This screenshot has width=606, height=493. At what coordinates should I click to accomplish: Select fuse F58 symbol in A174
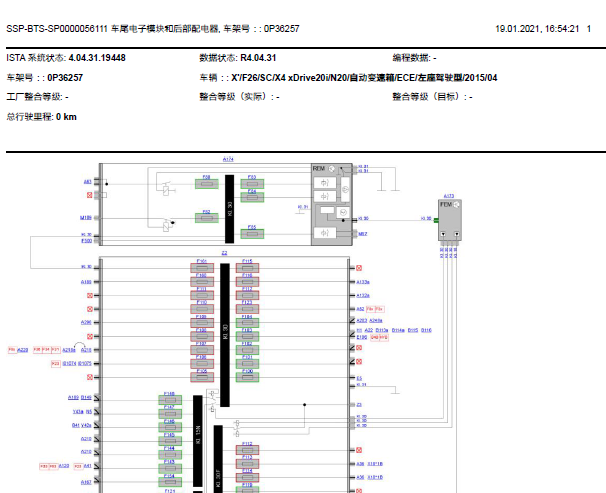point(207,184)
